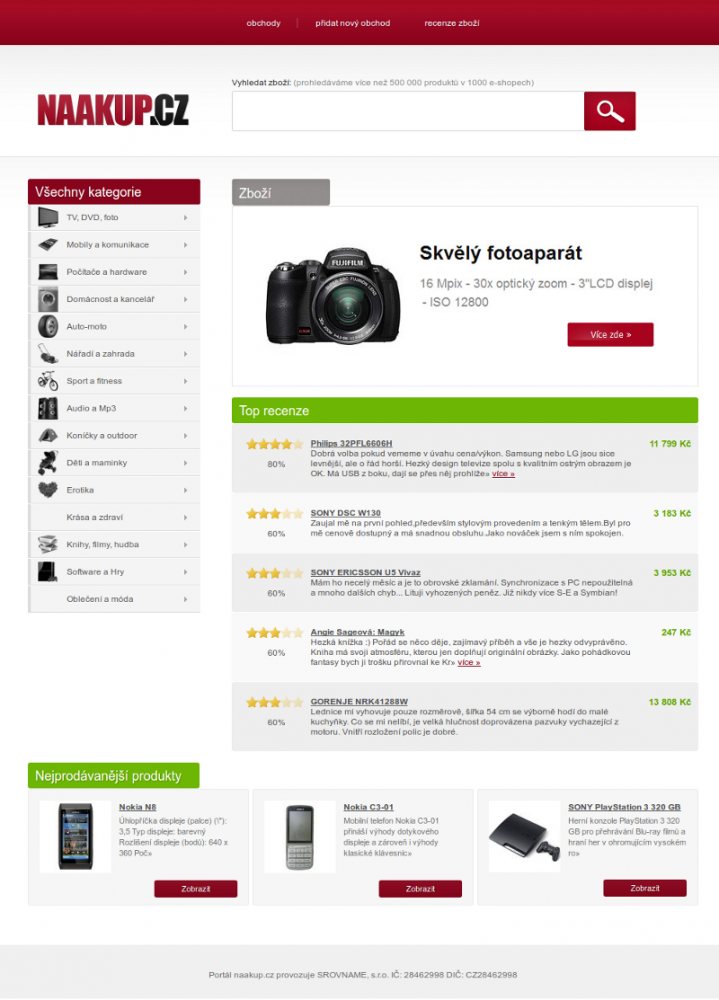Click the magnifier search button
The height and width of the screenshot is (1000, 719).
pyautogui.click(x=609, y=111)
